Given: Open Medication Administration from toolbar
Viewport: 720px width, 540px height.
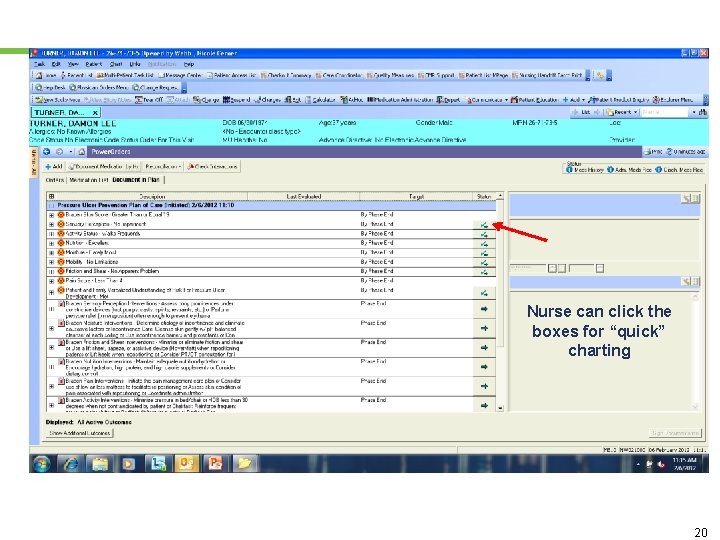Looking at the screenshot, I should [x=399, y=100].
